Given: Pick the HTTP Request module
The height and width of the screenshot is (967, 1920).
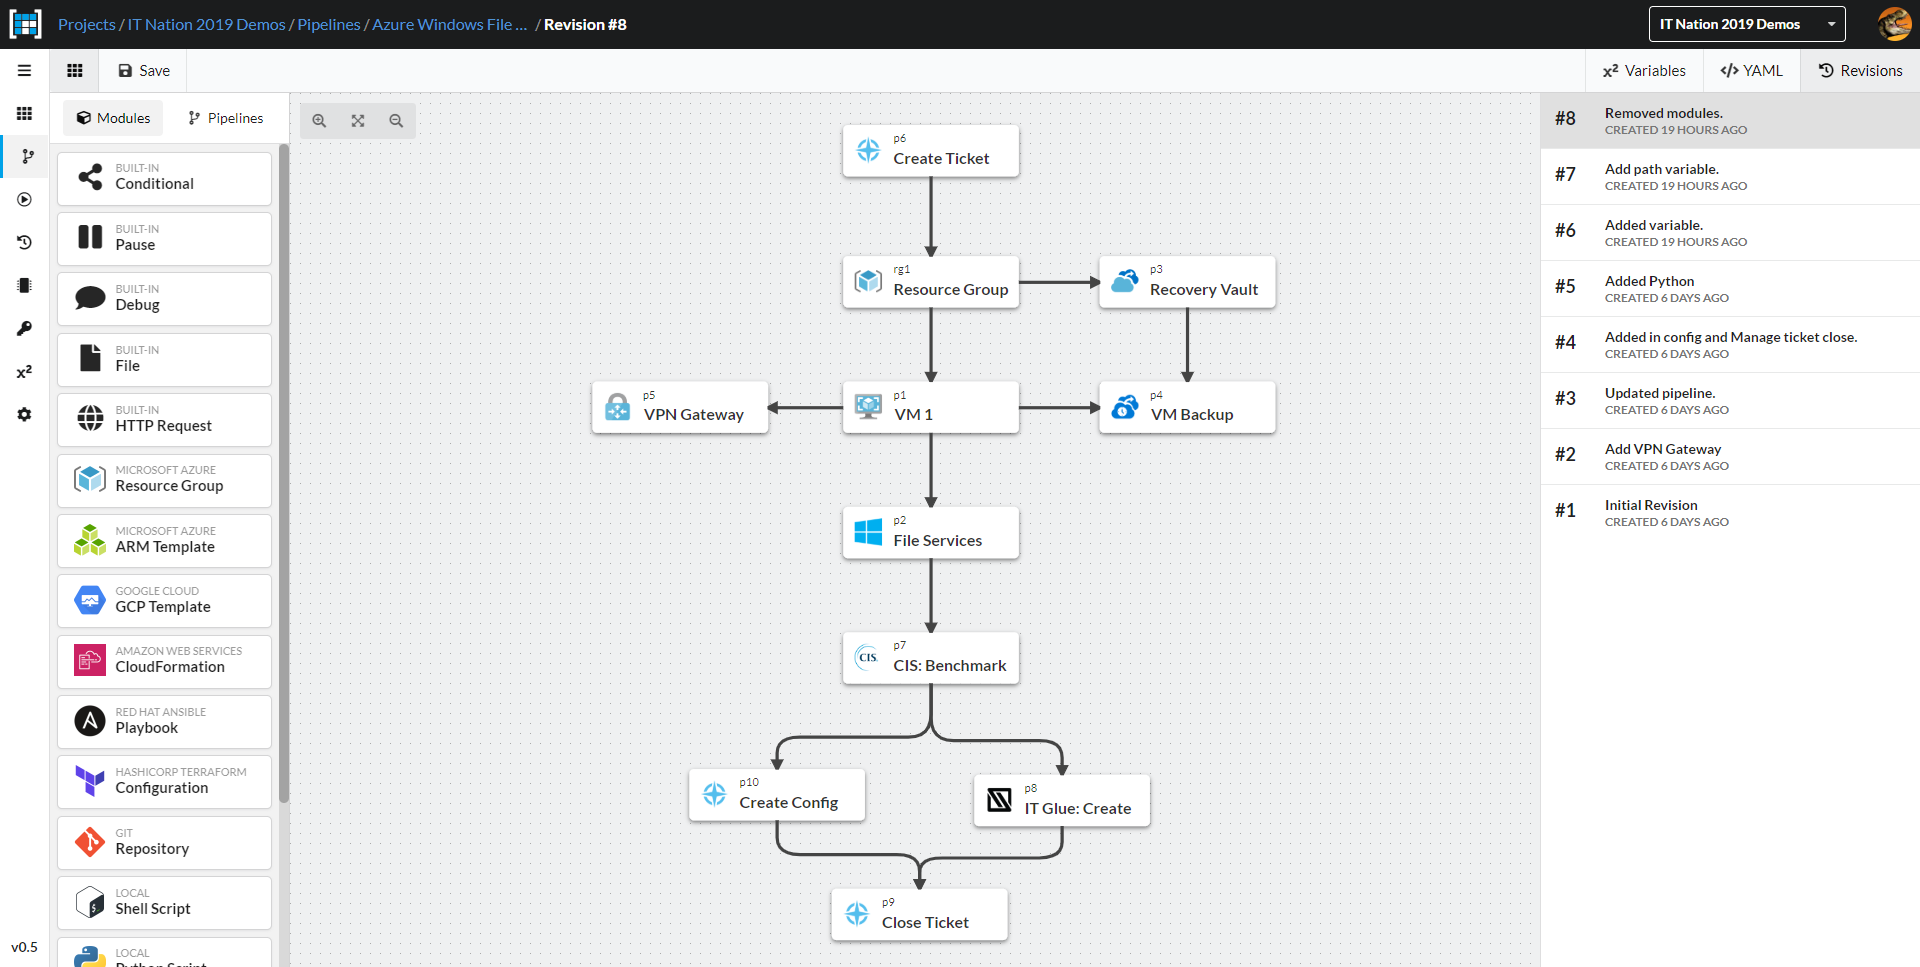Looking at the screenshot, I should pos(164,420).
